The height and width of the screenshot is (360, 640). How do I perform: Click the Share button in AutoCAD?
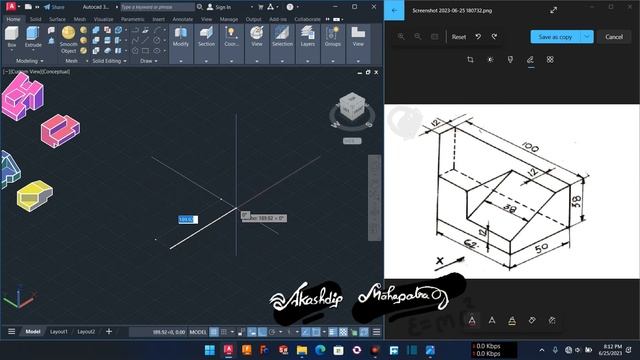pos(54,7)
